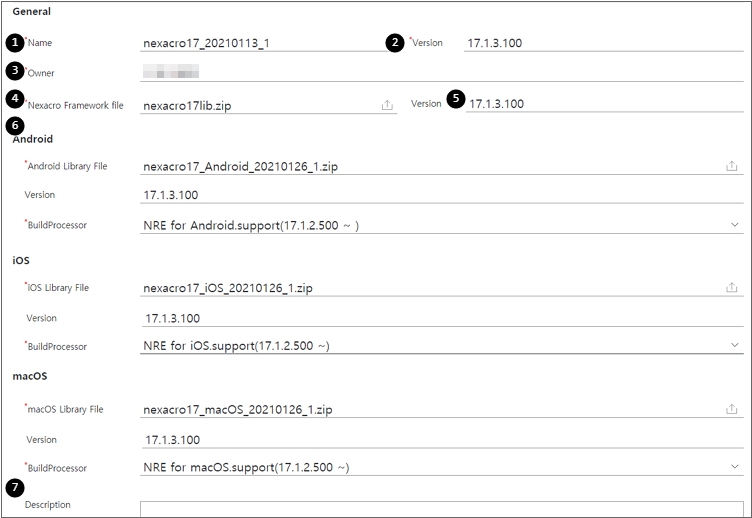752x518 pixels.
Task: Click the macOS Version field
Action: point(443,439)
